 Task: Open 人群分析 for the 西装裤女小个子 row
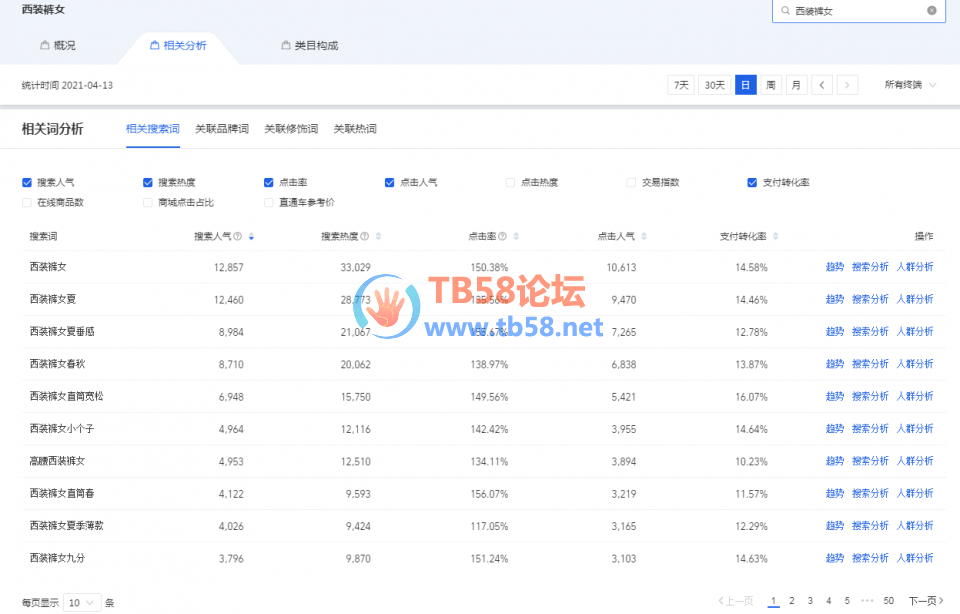pos(915,429)
